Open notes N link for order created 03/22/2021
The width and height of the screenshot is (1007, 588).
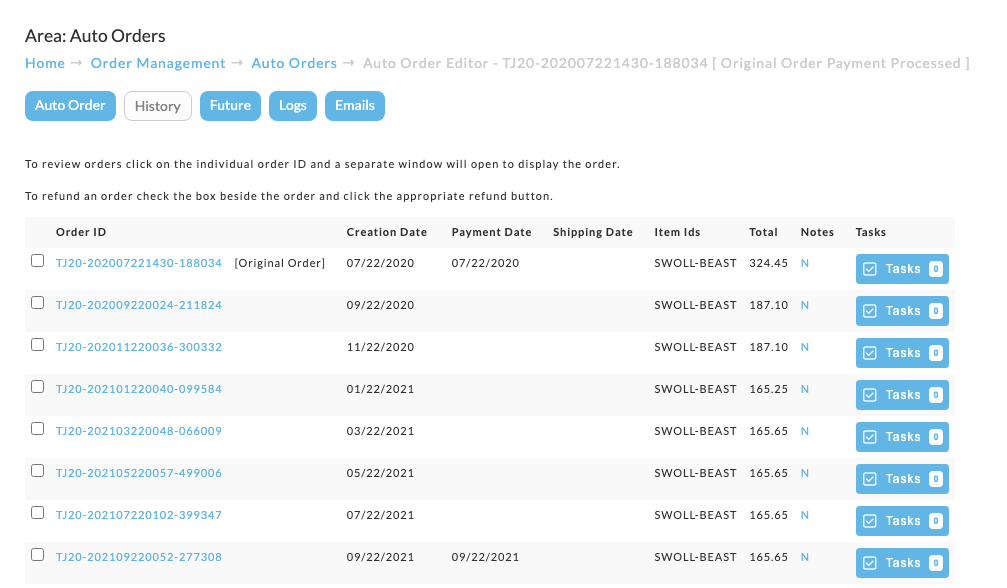click(x=805, y=431)
